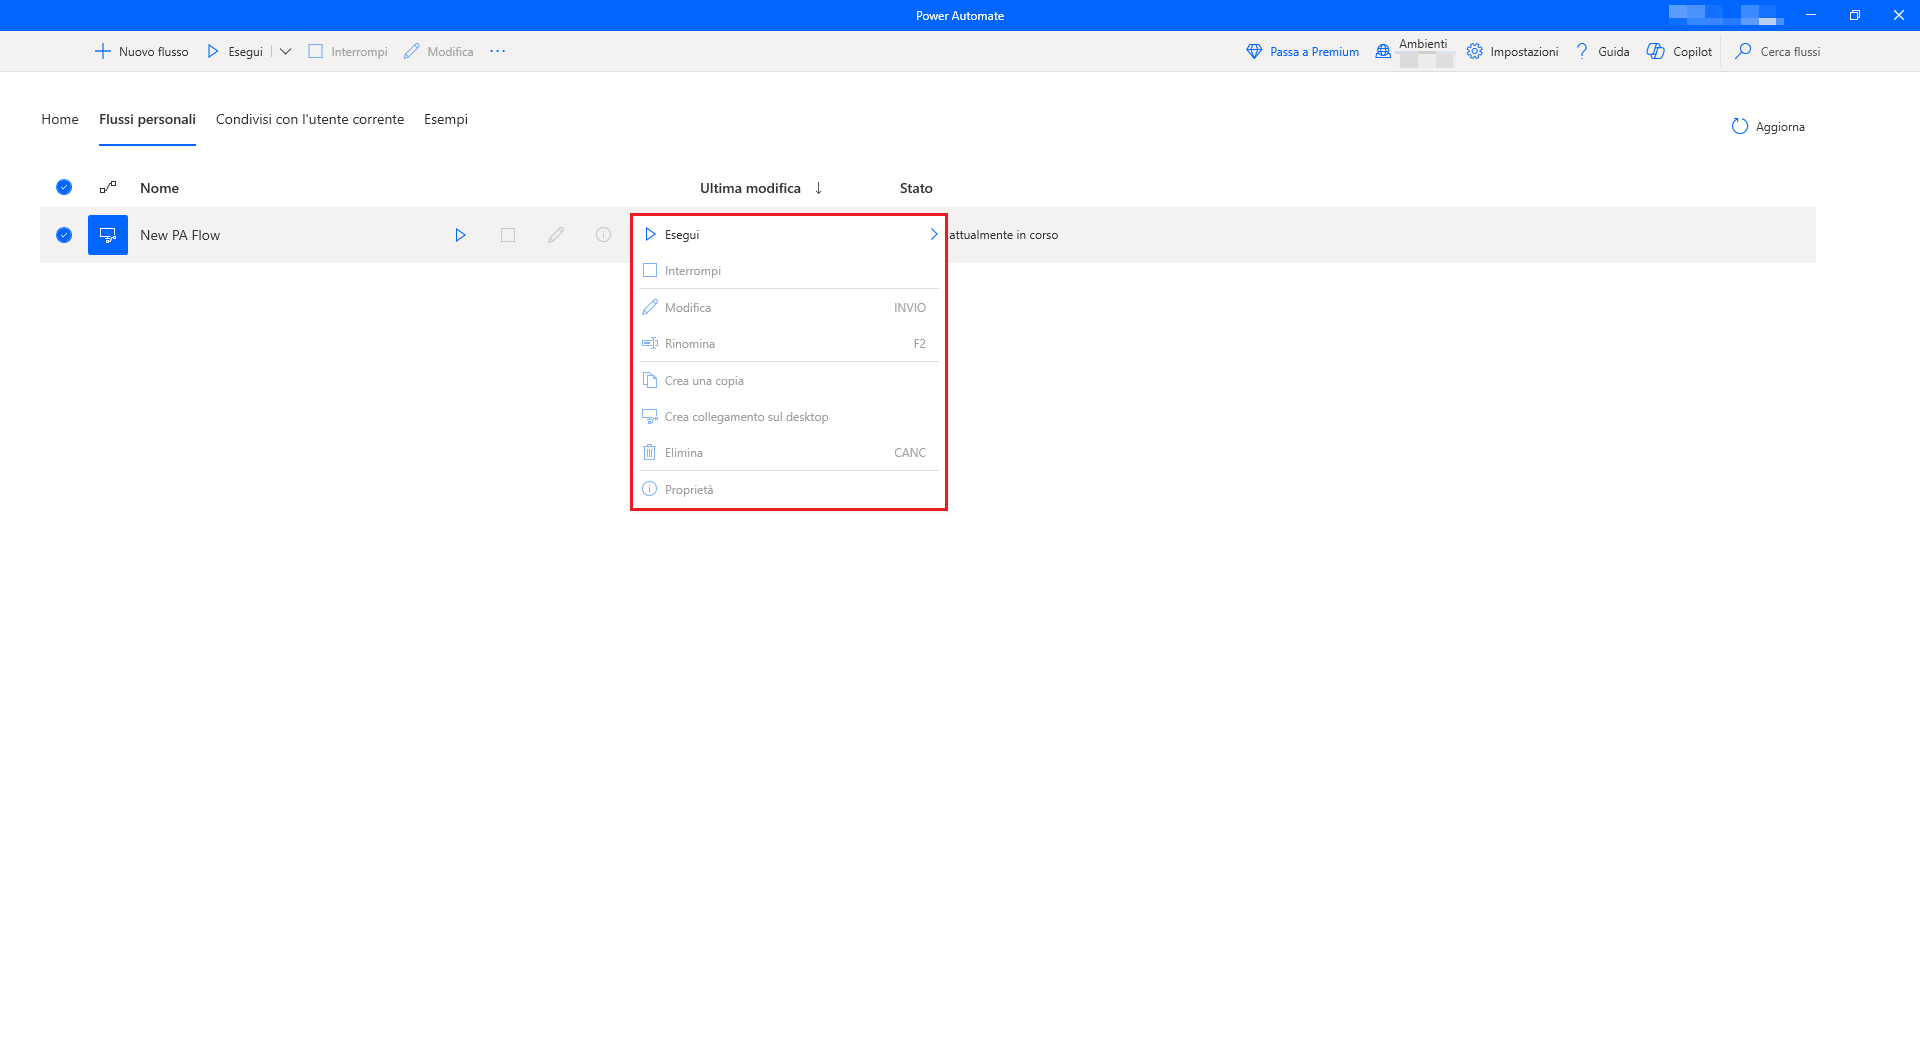
Task: Sort by Ultima modifica column
Action: pyautogui.click(x=750, y=188)
